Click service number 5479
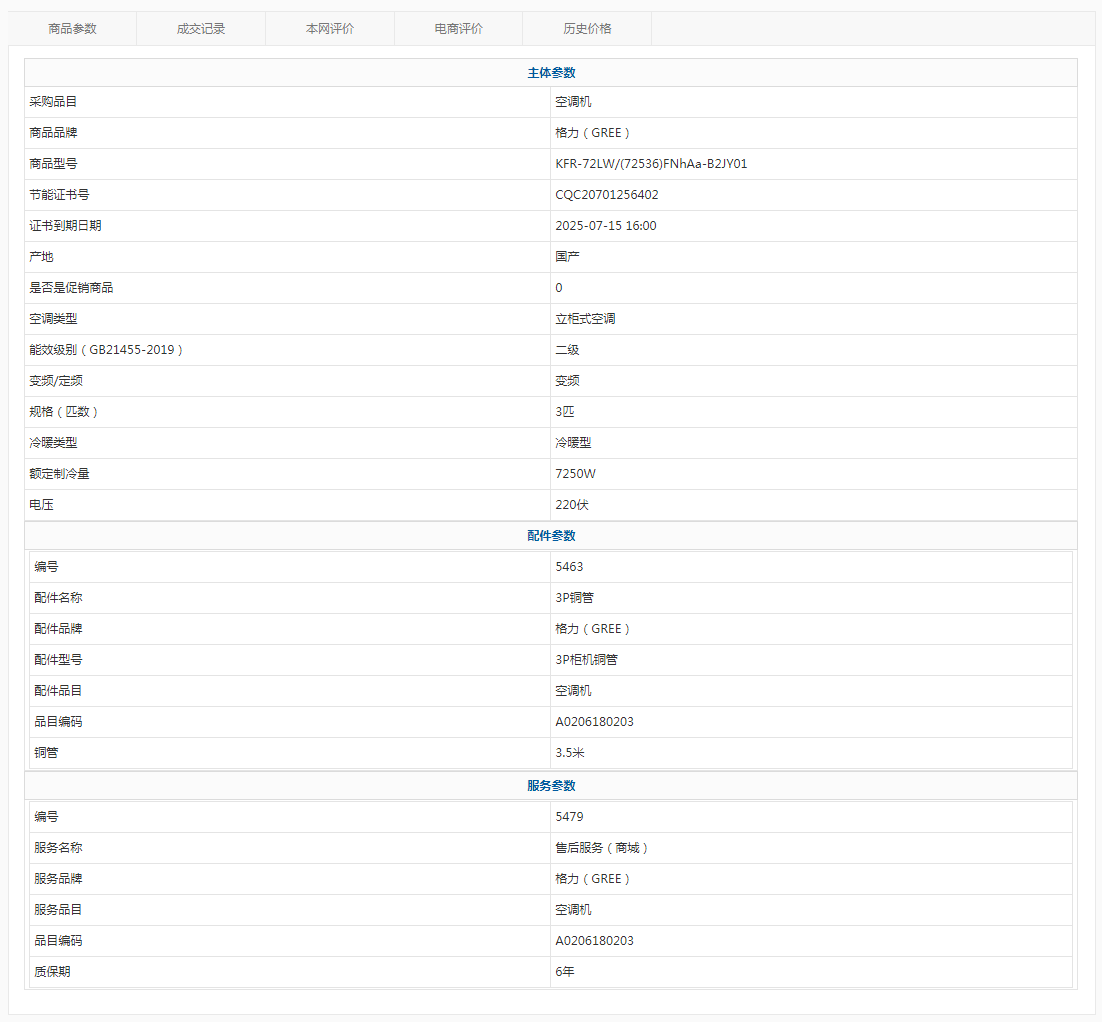This screenshot has height=1022, width=1102. coord(569,817)
